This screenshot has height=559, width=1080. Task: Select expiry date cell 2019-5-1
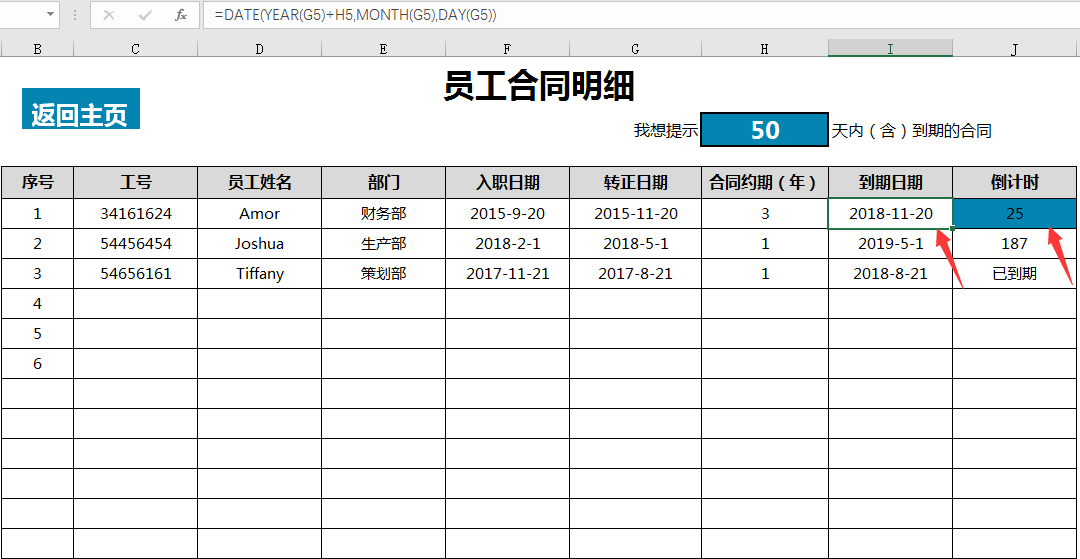tap(891, 244)
